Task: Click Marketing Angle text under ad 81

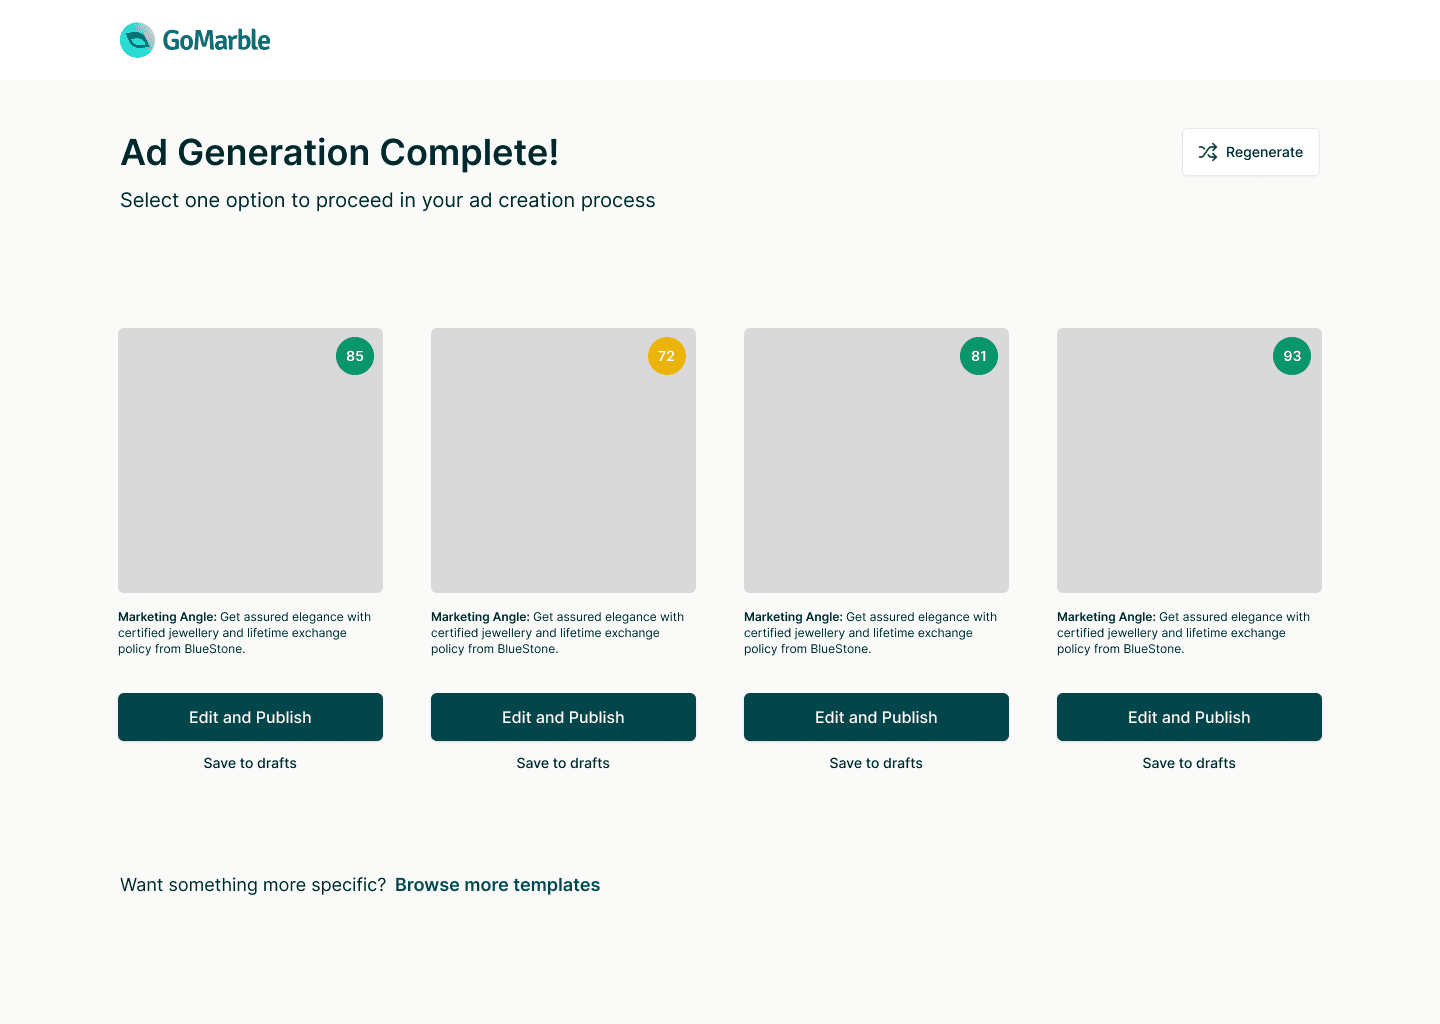Action: click(871, 633)
